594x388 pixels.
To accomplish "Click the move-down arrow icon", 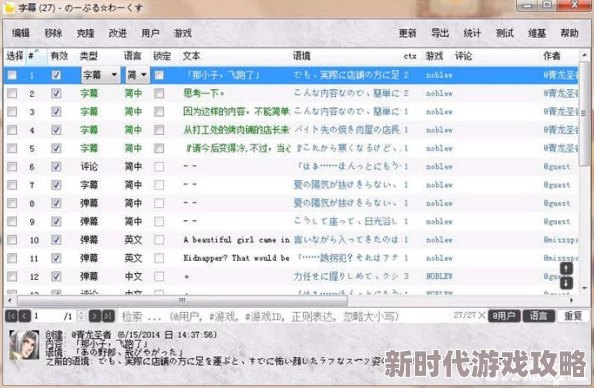I will click(x=566, y=283).
